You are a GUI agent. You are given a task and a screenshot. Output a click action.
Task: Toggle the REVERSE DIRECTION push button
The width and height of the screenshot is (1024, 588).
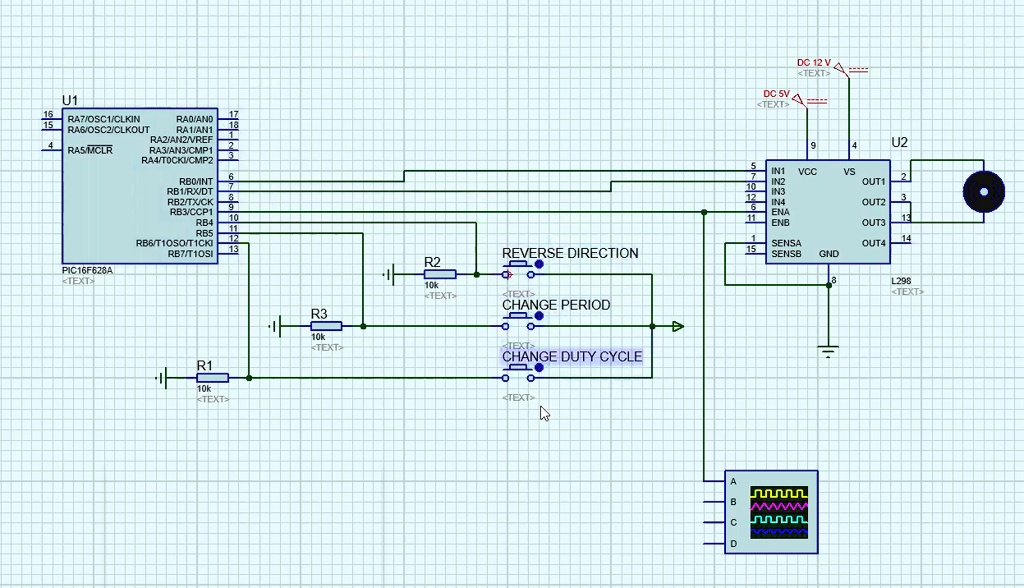coord(519,270)
